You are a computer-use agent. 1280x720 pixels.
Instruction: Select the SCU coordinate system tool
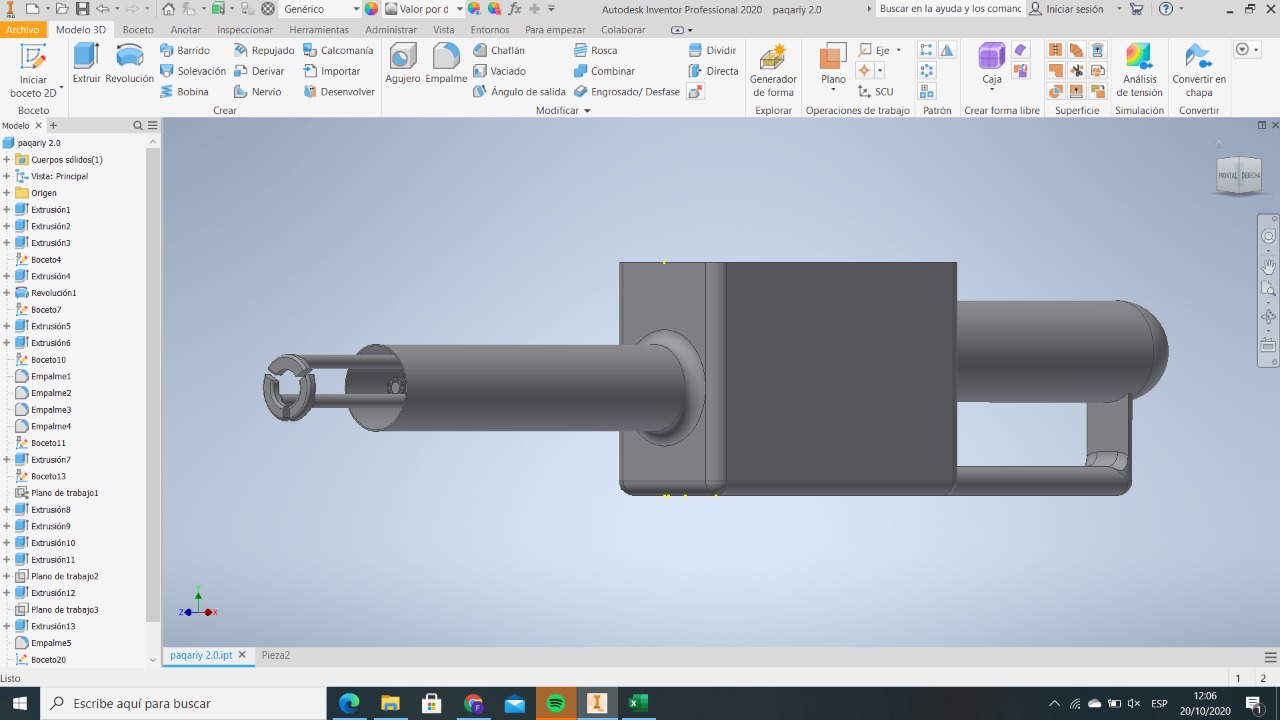pyautogui.click(x=876, y=92)
